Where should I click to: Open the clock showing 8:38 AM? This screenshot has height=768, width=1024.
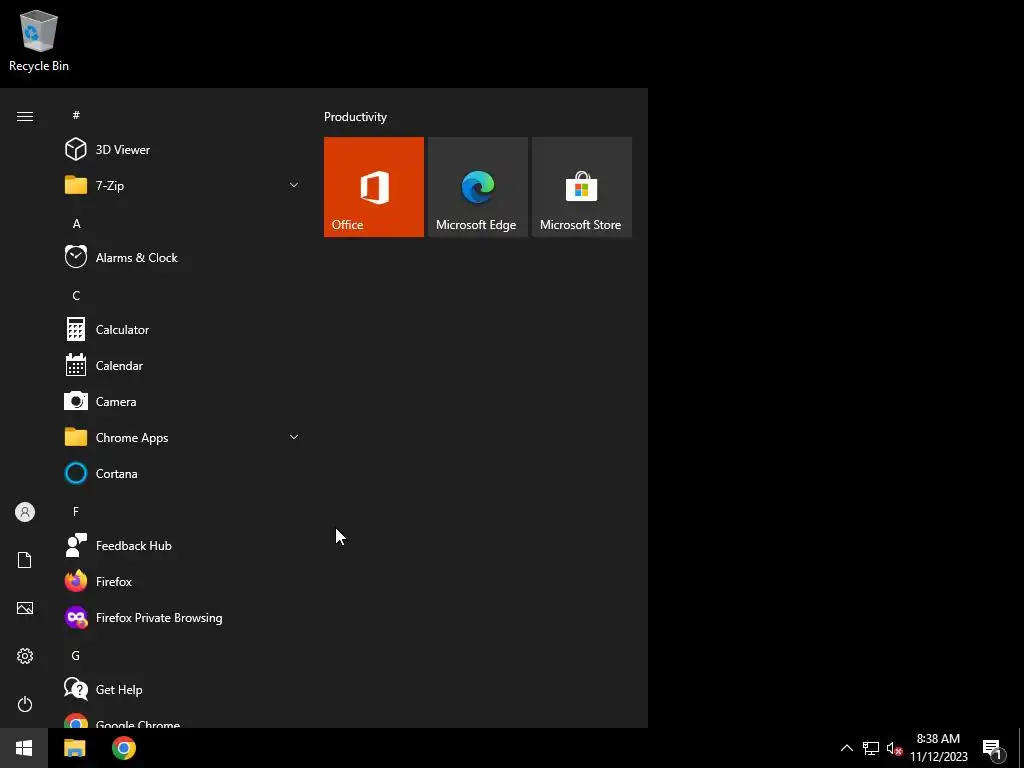(x=938, y=748)
